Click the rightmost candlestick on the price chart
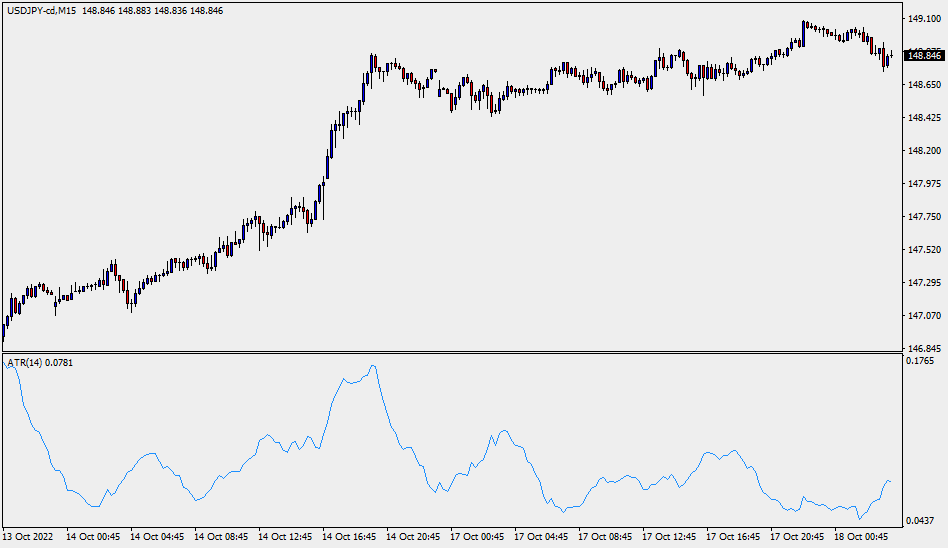This screenshot has height=548, width=948. tap(890, 56)
